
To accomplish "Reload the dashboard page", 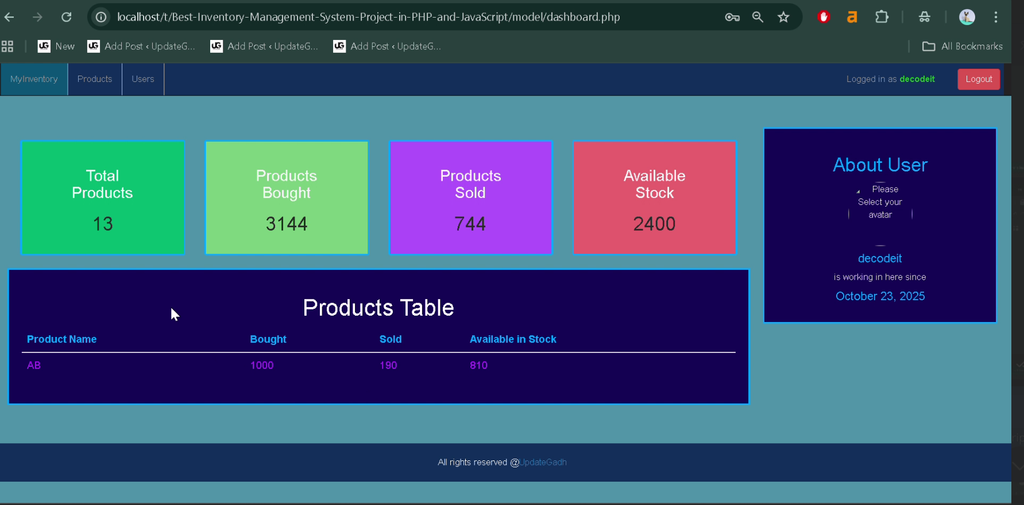I will tap(66, 17).
